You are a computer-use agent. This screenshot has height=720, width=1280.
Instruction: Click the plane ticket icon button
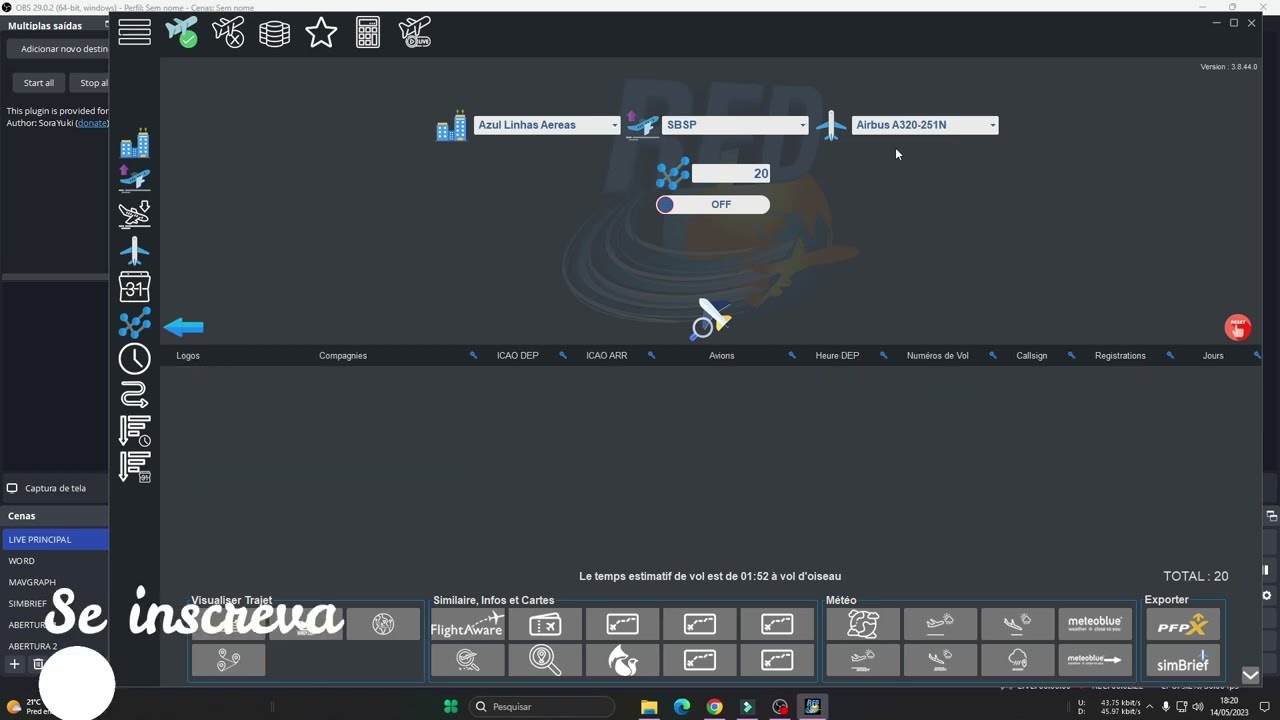click(x=545, y=625)
